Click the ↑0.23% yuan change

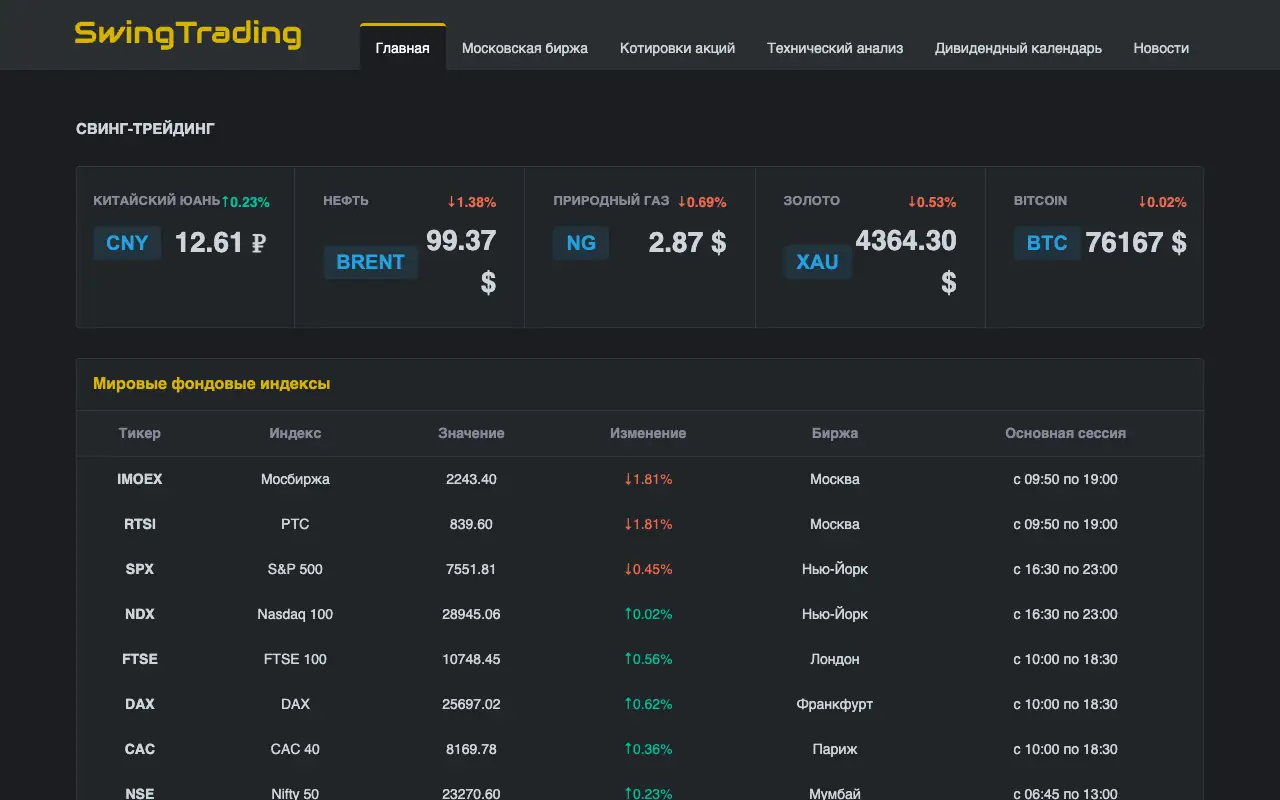tap(245, 202)
